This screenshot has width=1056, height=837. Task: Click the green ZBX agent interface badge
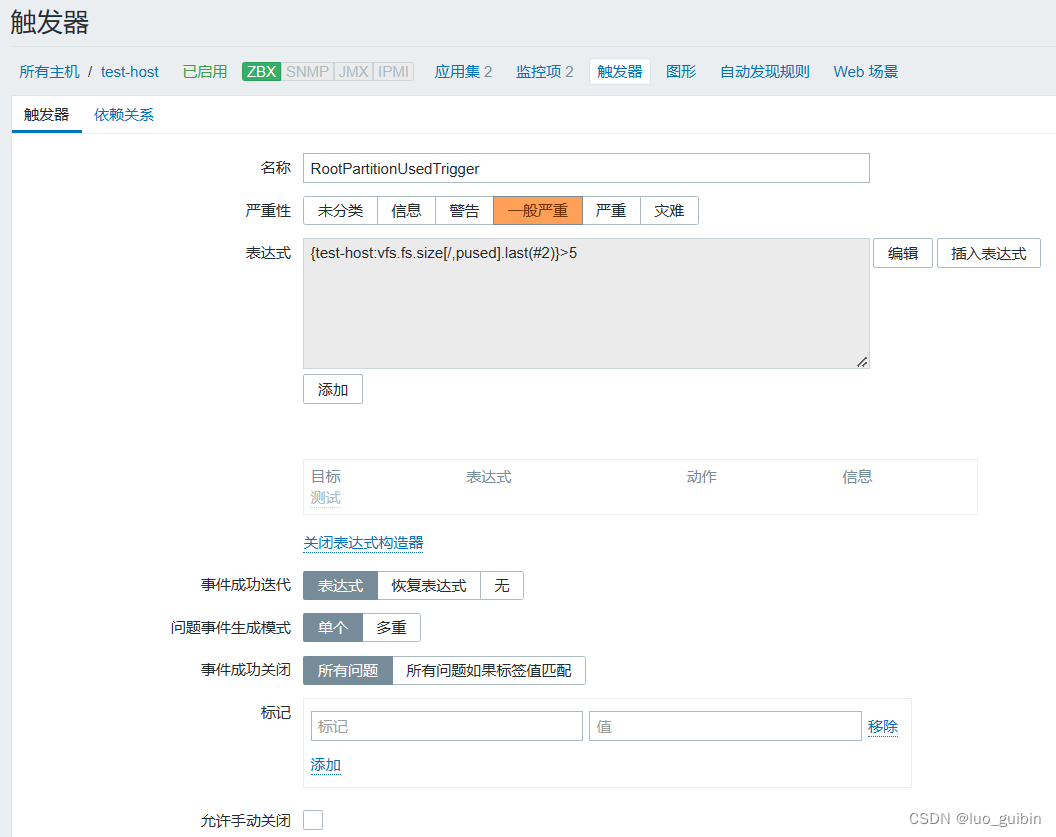260,72
